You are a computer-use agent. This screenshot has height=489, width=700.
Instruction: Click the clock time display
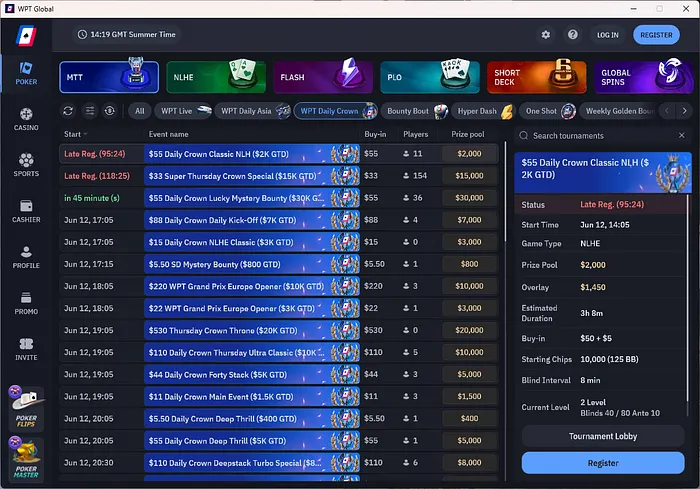(127, 34)
